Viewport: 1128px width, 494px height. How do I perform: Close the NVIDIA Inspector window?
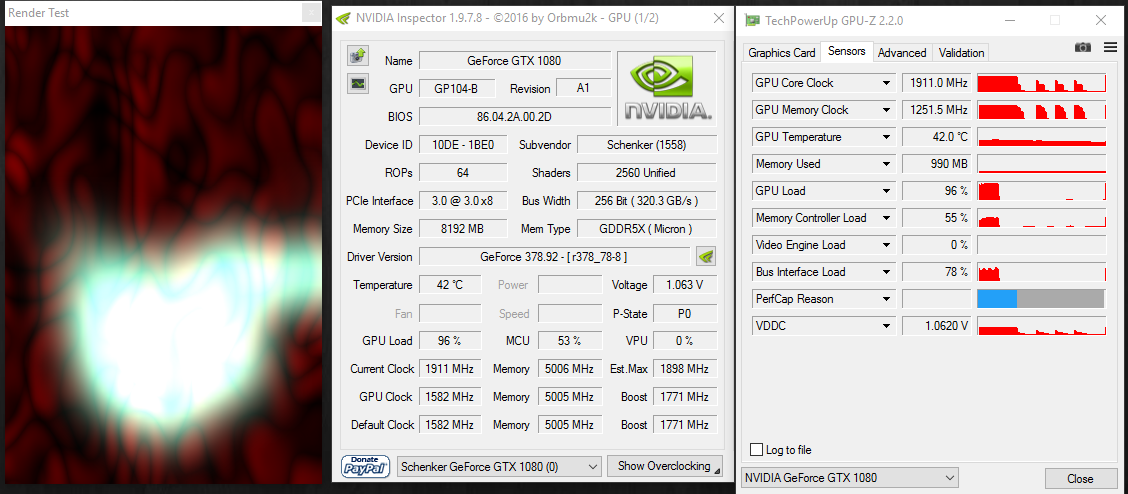[718, 18]
